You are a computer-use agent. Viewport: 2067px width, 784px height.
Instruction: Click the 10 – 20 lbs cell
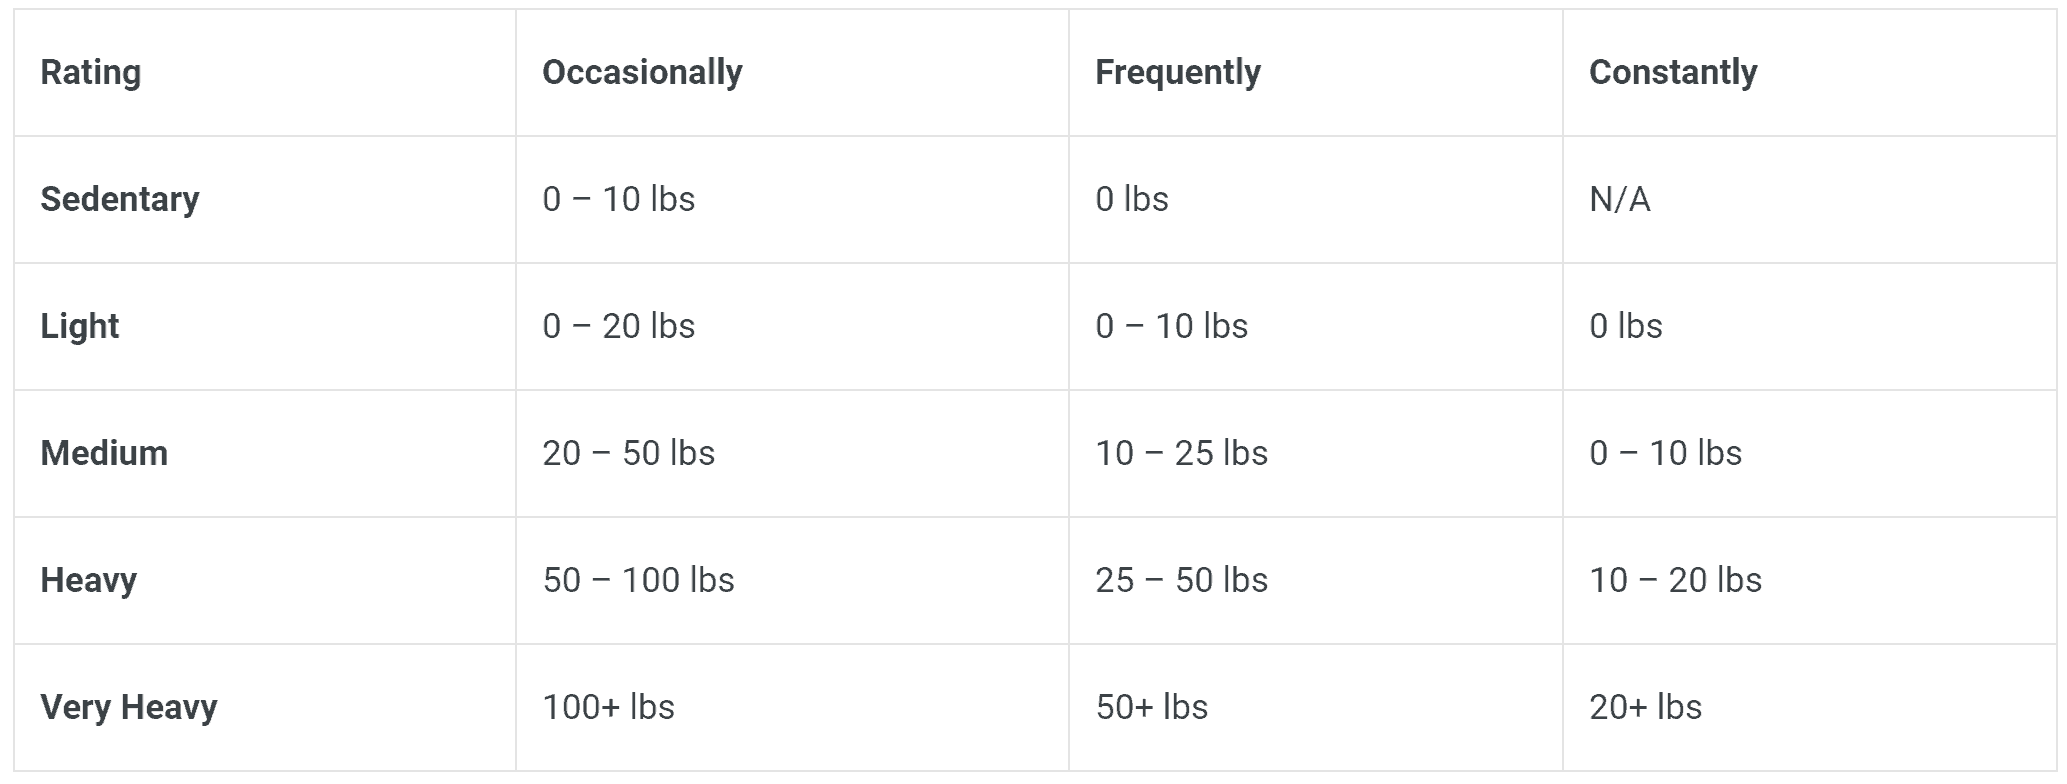pos(1675,580)
